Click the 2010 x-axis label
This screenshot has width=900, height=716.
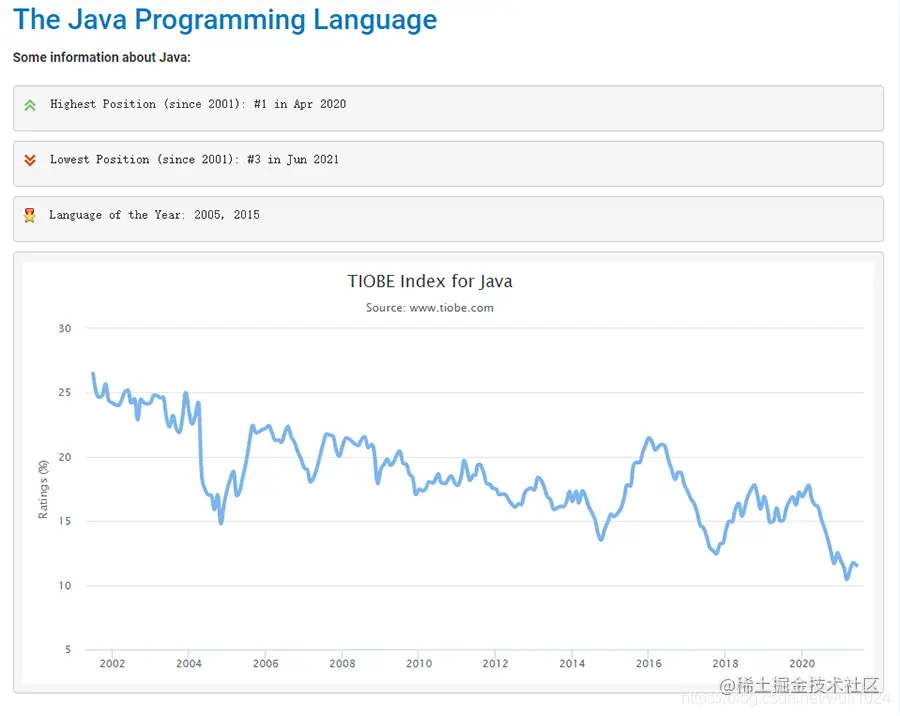point(419,664)
